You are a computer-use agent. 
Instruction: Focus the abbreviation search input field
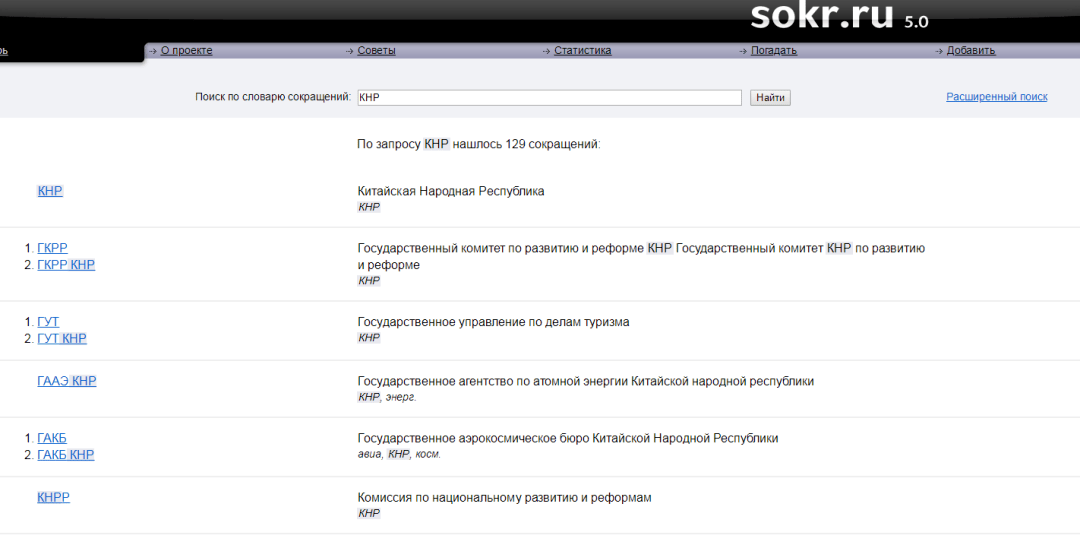pos(548,98)
